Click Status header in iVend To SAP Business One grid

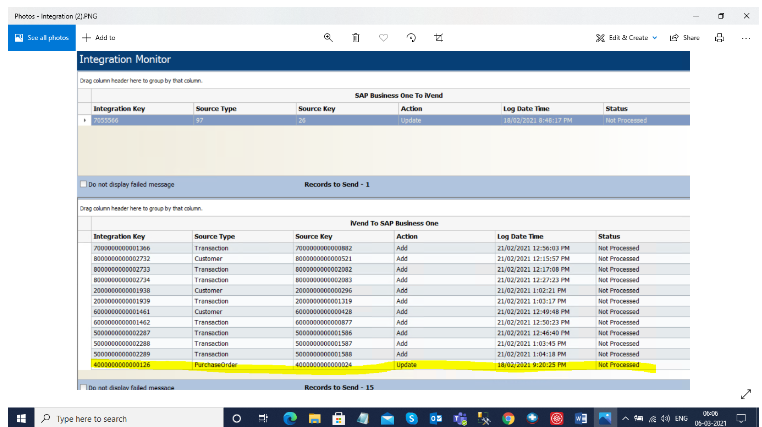coord(643,237)
